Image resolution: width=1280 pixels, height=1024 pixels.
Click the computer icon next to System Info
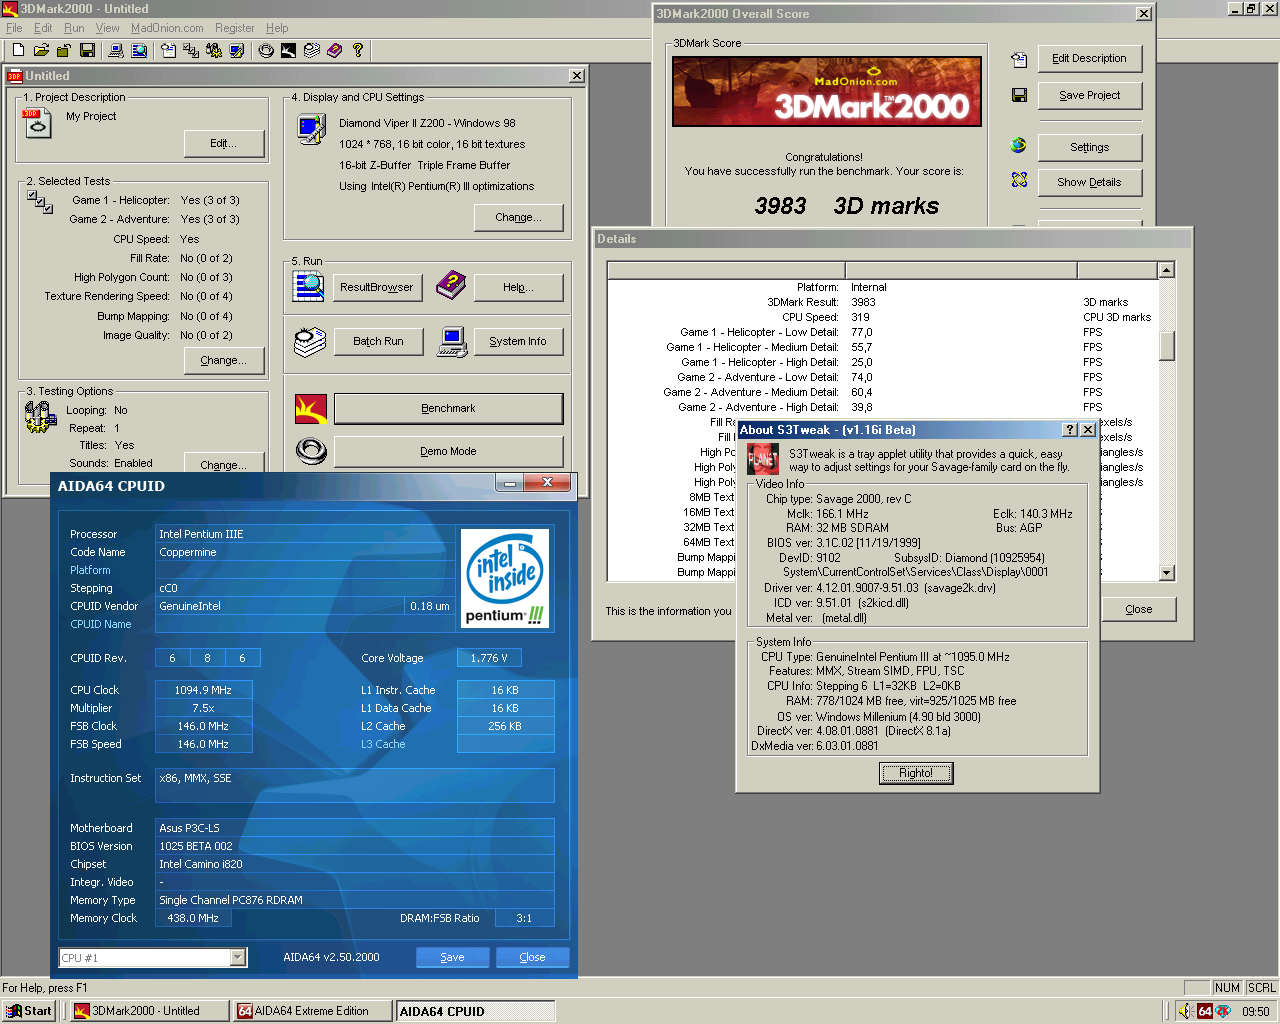(x=452, y=342)
